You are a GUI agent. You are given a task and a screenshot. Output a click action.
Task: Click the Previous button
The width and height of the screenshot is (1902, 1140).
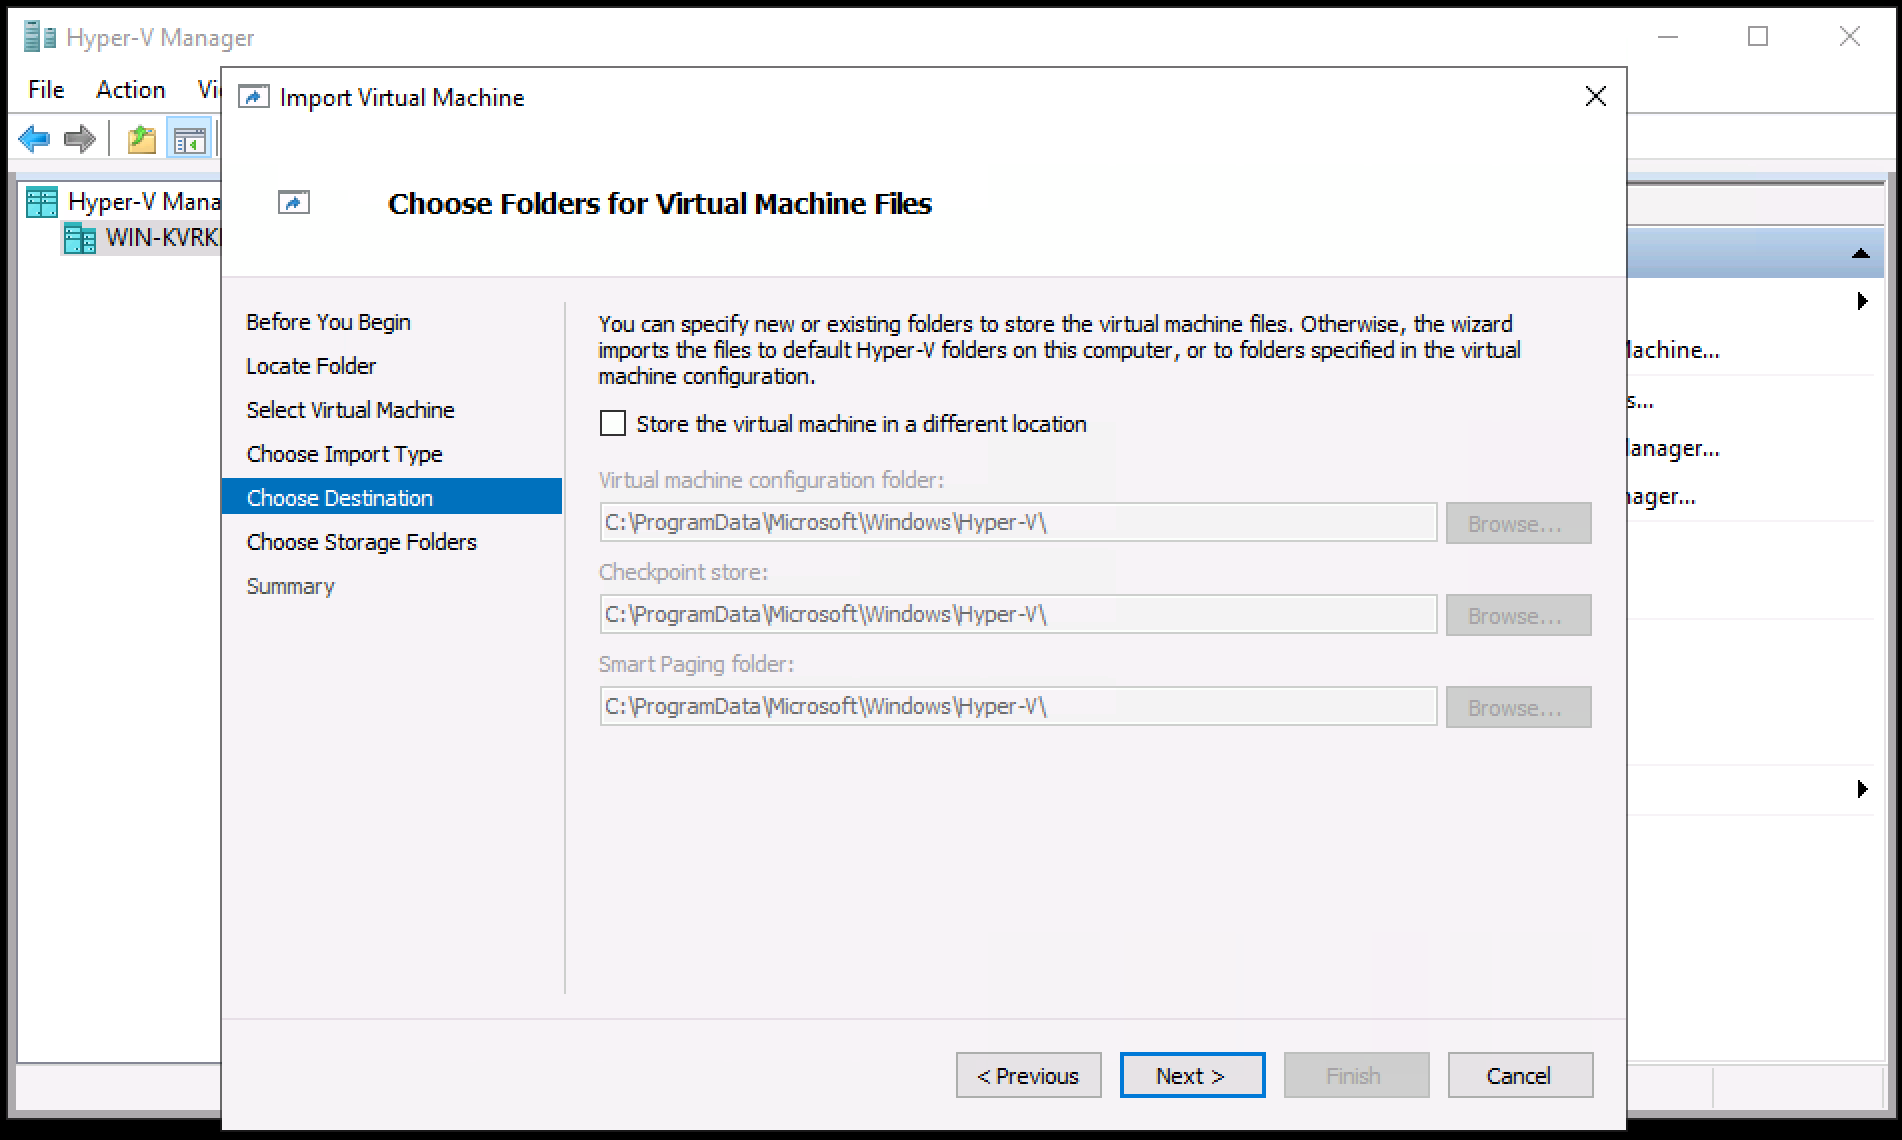[1028, 1075]
